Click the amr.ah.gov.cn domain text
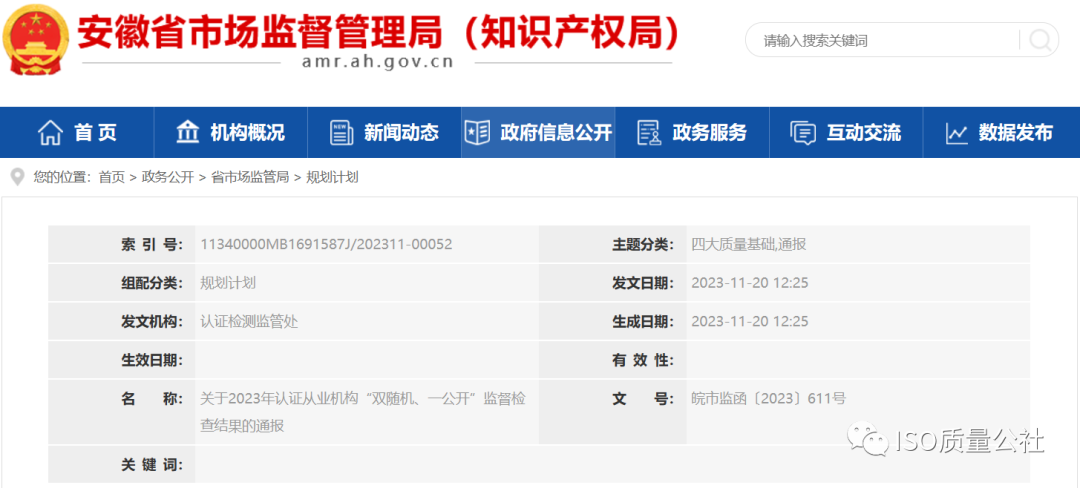 coord(377,62)
